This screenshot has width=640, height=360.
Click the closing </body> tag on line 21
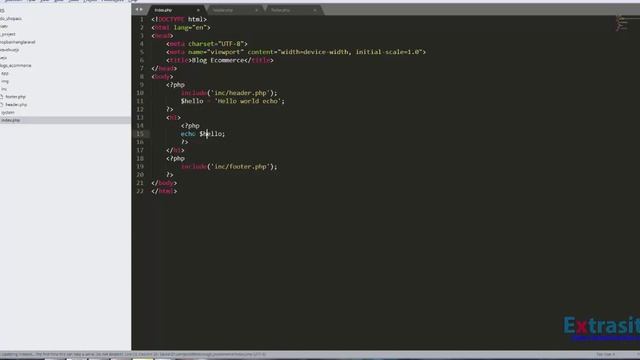164,183
